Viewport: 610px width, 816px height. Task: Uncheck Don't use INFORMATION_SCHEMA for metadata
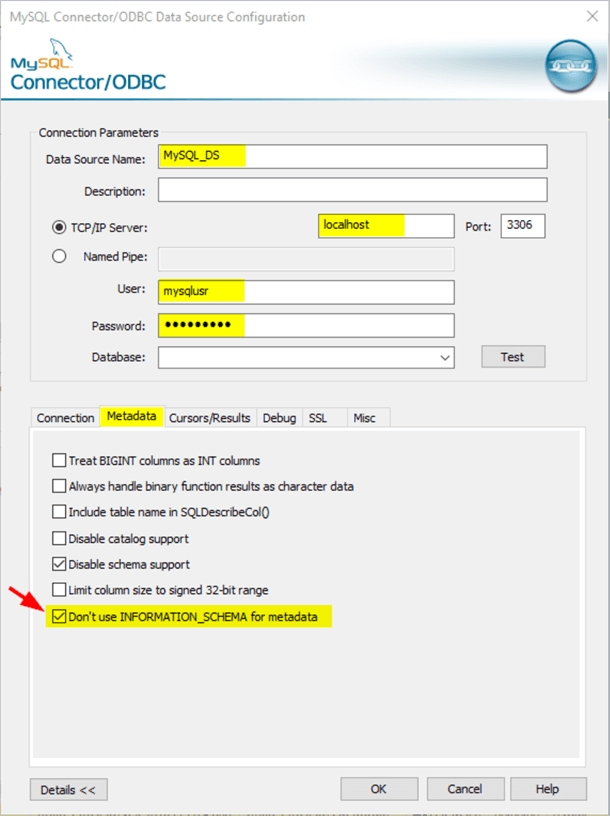[x=59, y=617]
